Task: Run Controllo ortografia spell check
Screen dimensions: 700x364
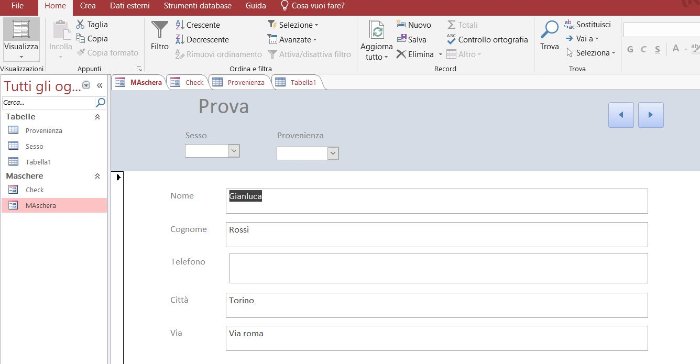Action: coord(488,39)
